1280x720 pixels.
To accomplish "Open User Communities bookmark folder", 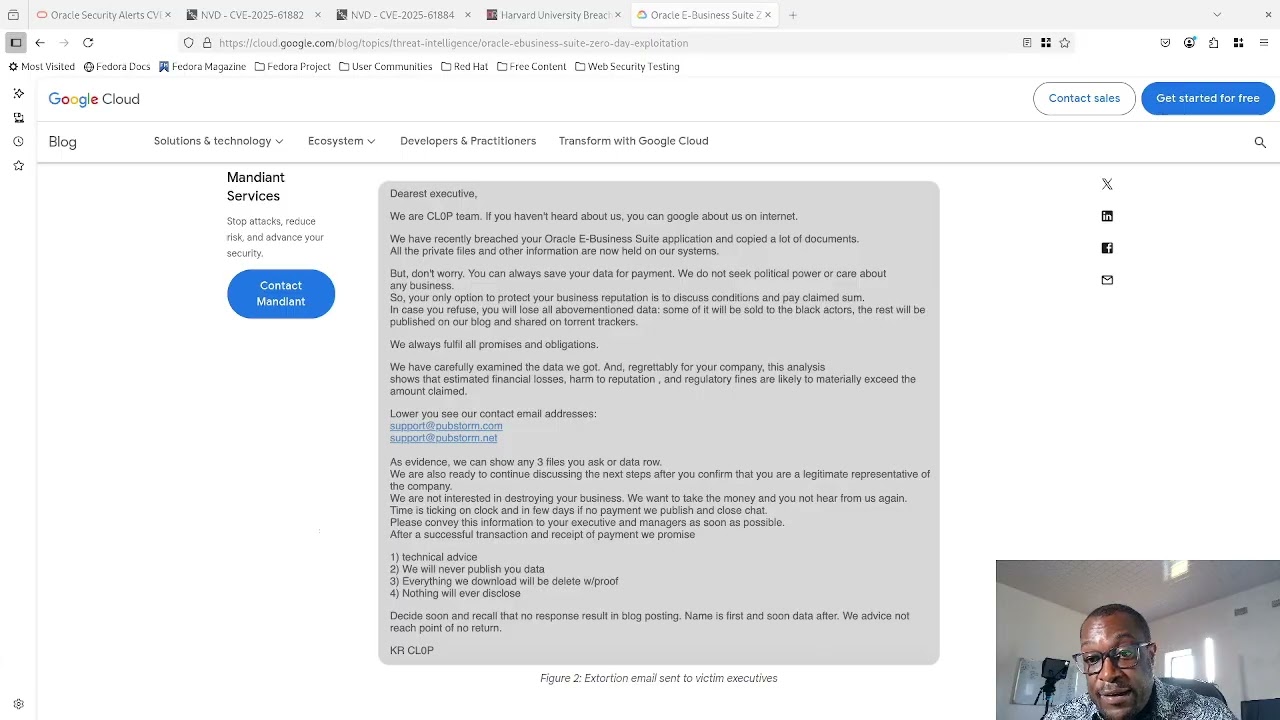I will [386, 67].
